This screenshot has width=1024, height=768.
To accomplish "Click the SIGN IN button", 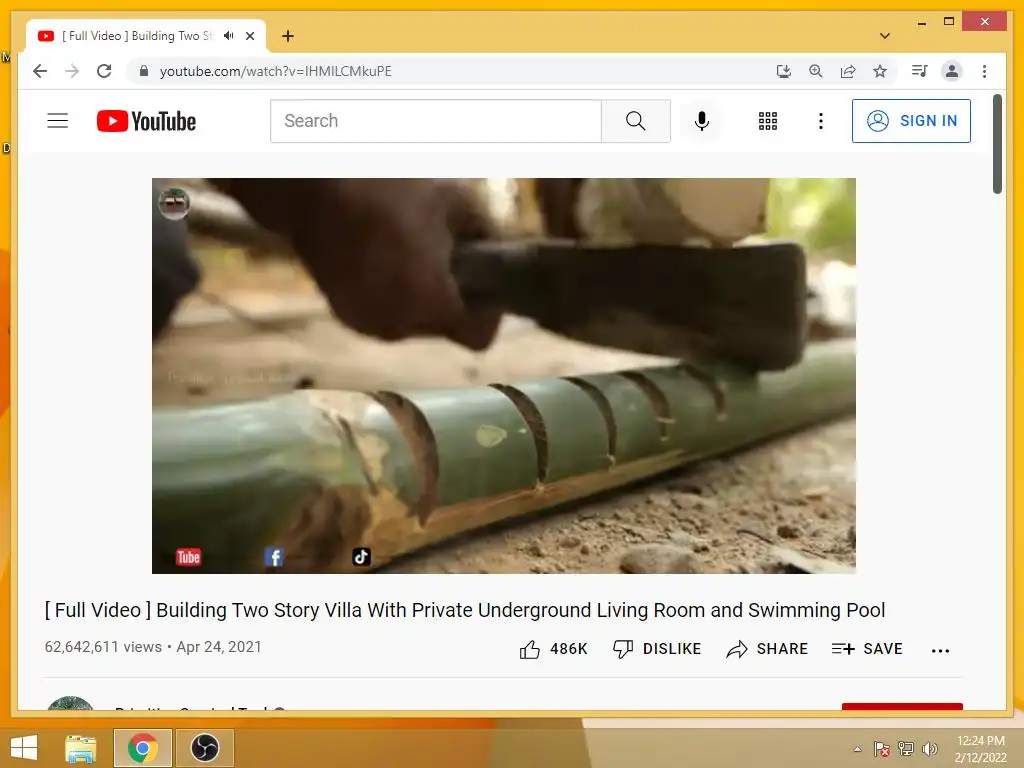I will point(911,121).
